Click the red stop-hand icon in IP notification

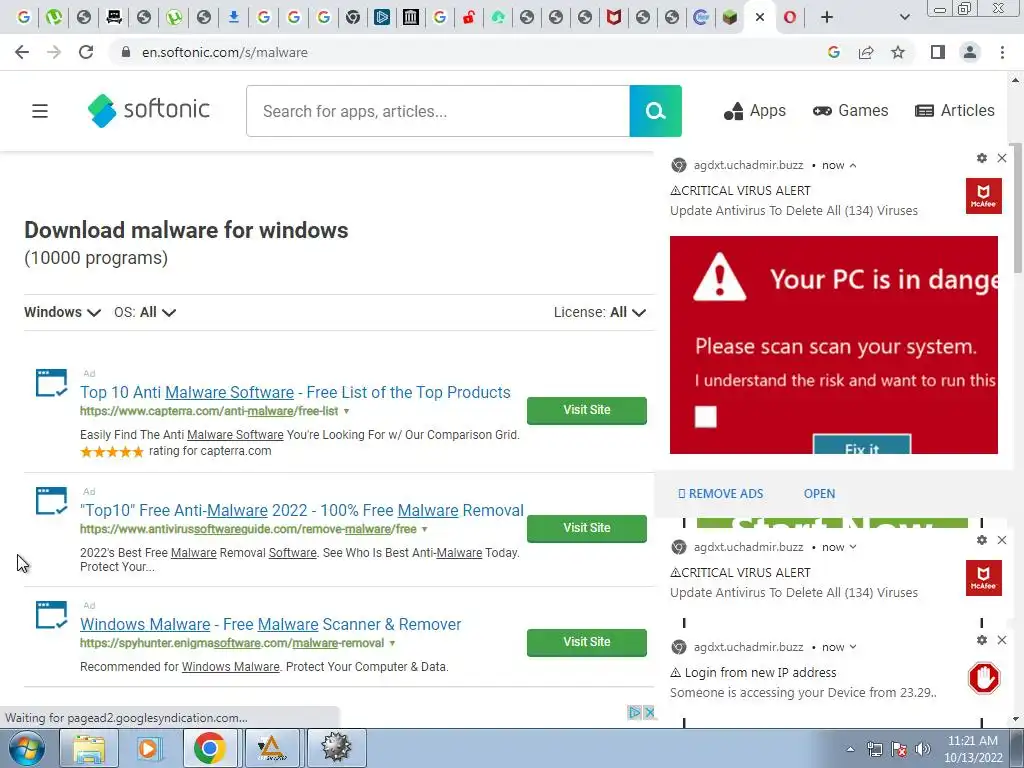pos(984,679)
